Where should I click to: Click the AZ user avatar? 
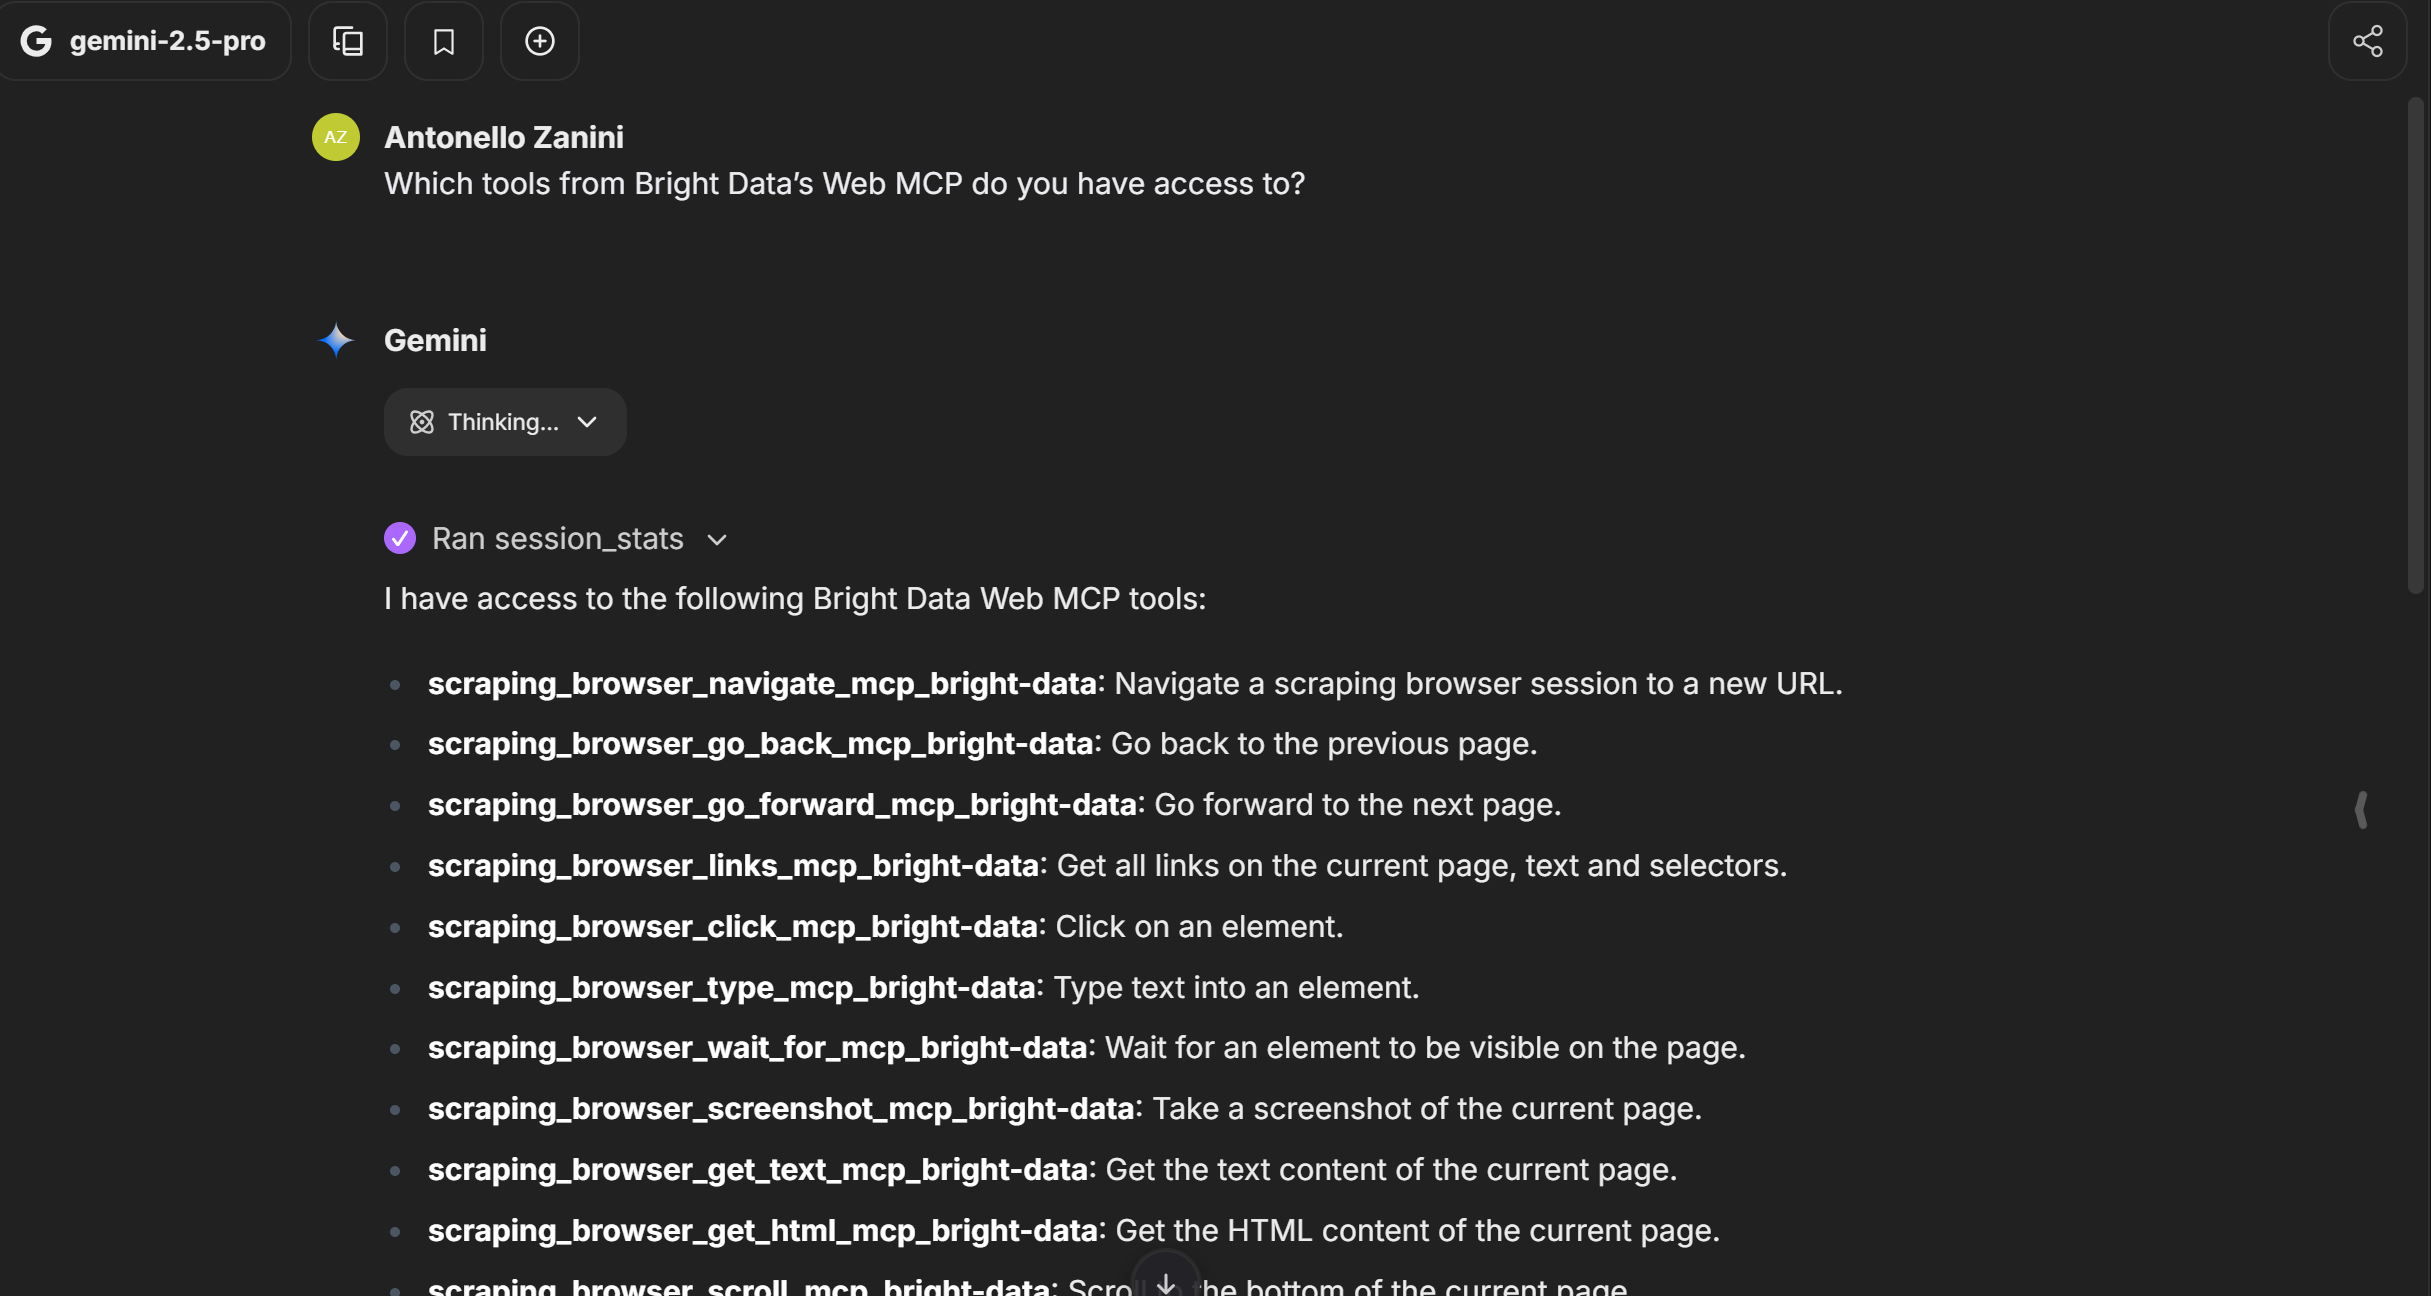point(335,137)
